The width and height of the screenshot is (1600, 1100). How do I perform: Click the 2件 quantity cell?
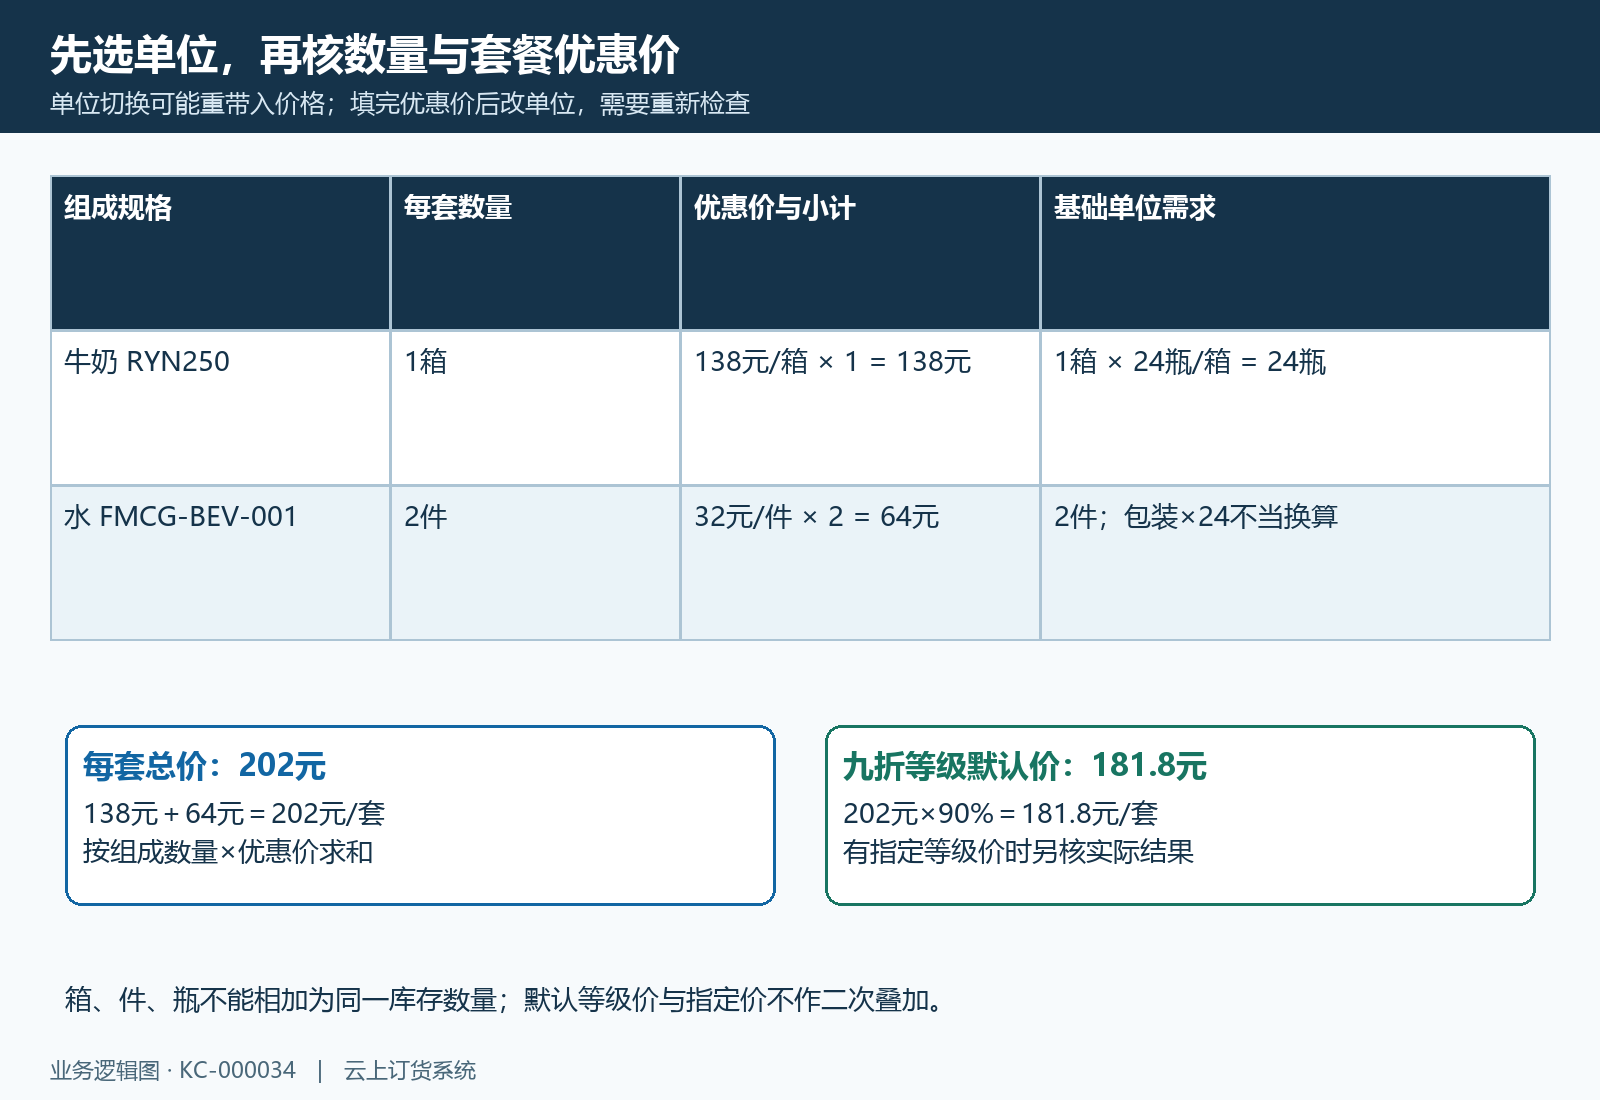click(535, 563)
